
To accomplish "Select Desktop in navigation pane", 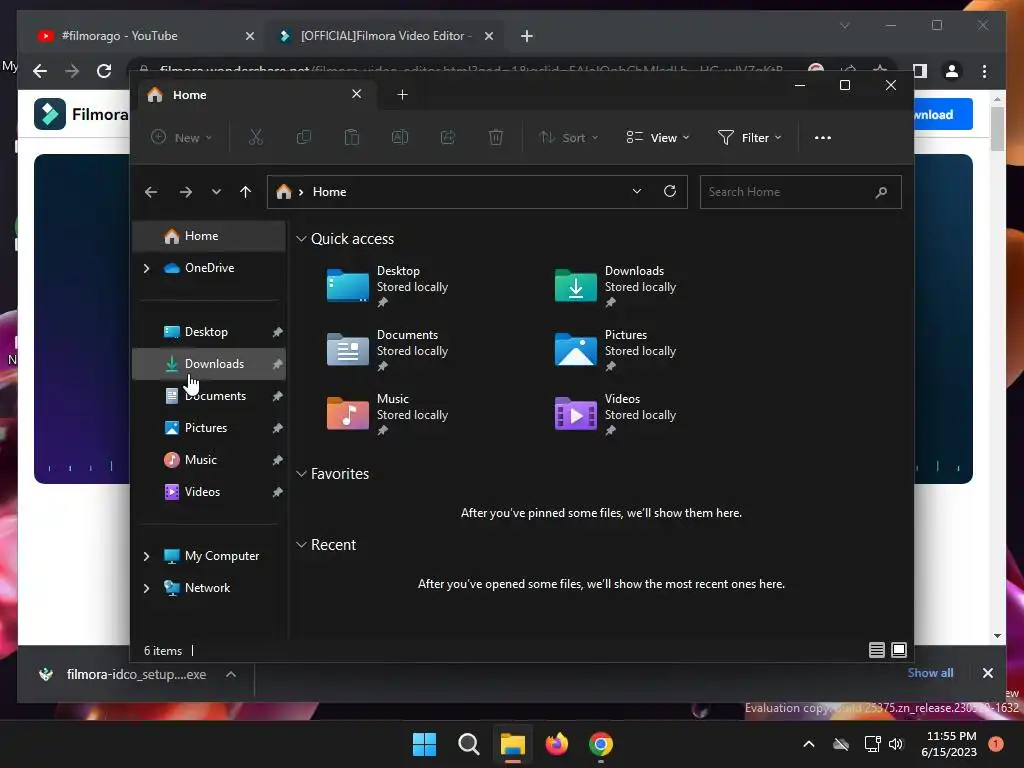I will 209,332.
